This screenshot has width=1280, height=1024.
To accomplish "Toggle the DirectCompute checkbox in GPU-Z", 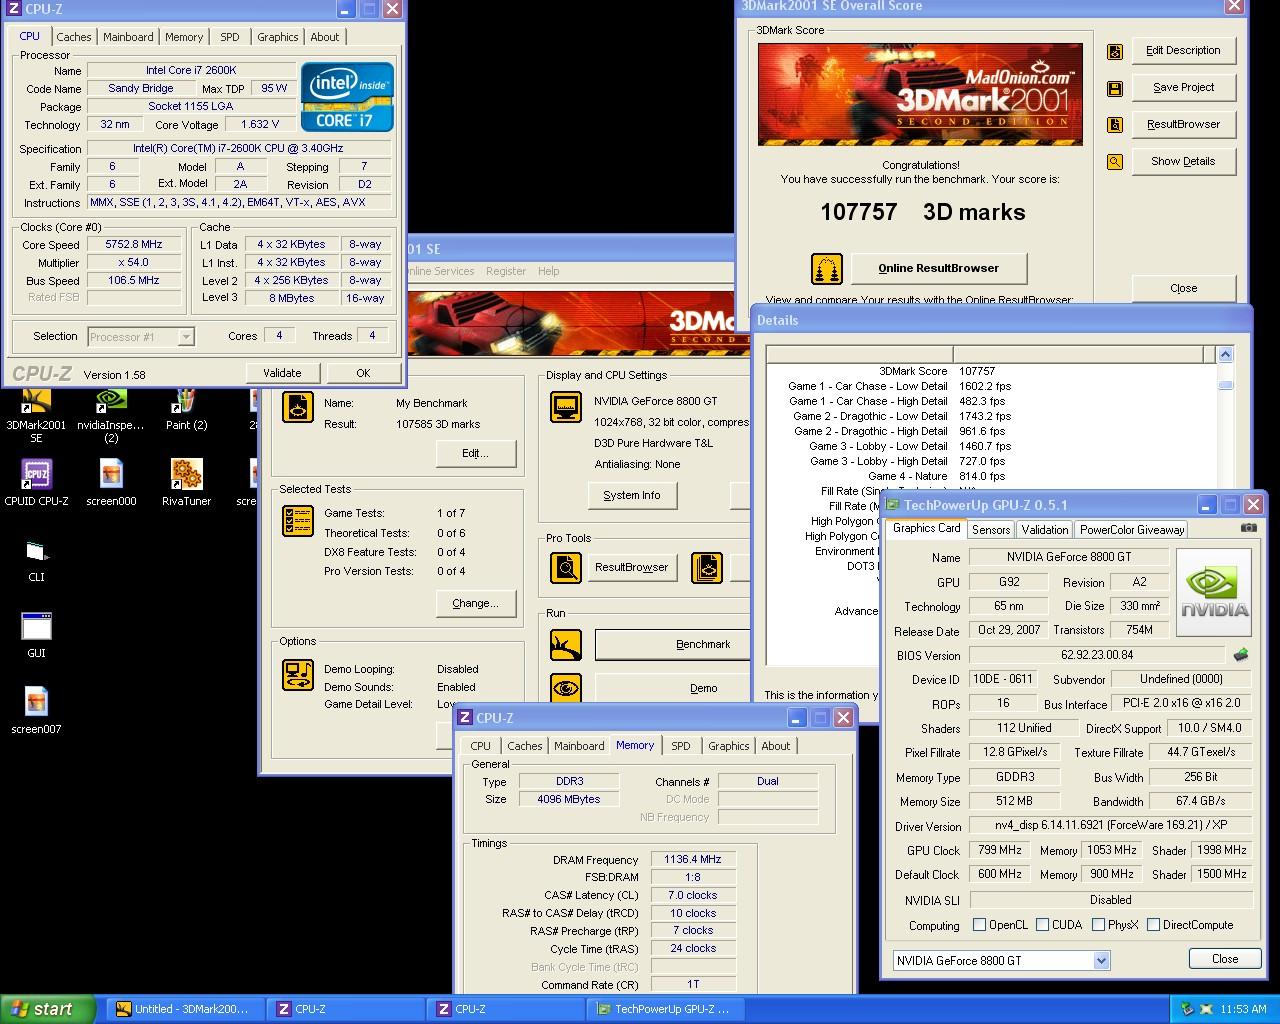I will click(x=1153, y=925).
